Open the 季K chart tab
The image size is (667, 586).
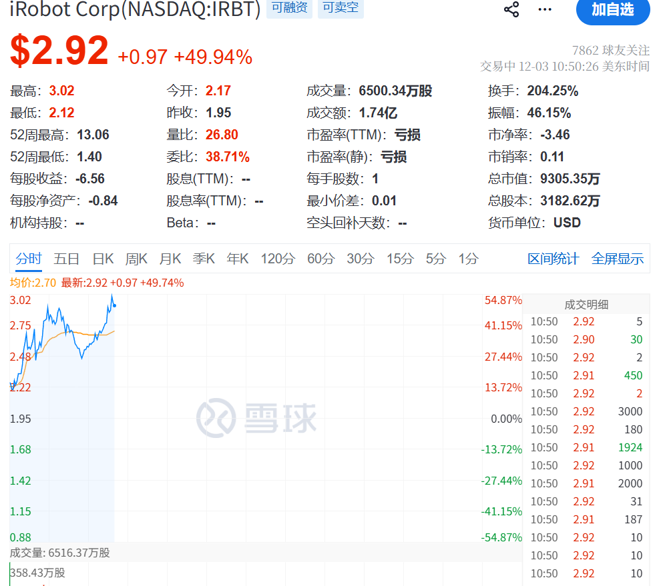click(x=204, y=259)
